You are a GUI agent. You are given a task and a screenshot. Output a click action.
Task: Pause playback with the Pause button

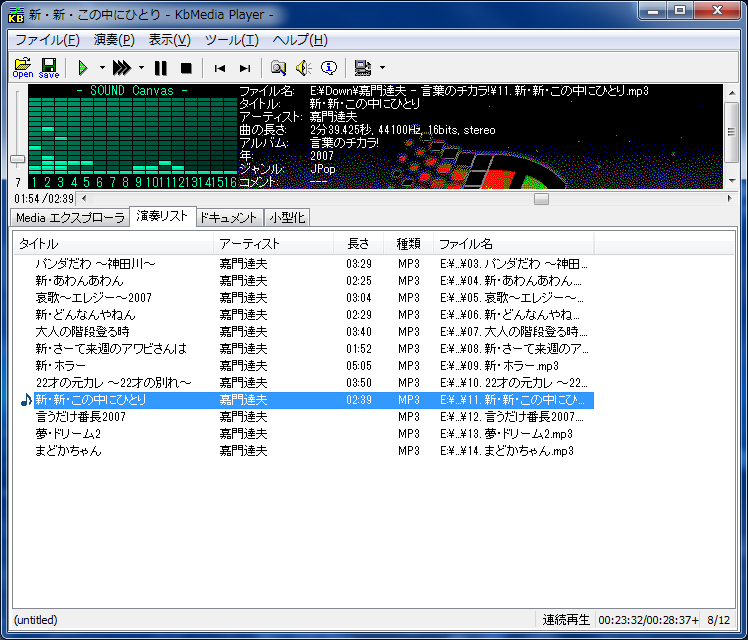(x=161, y=68)
